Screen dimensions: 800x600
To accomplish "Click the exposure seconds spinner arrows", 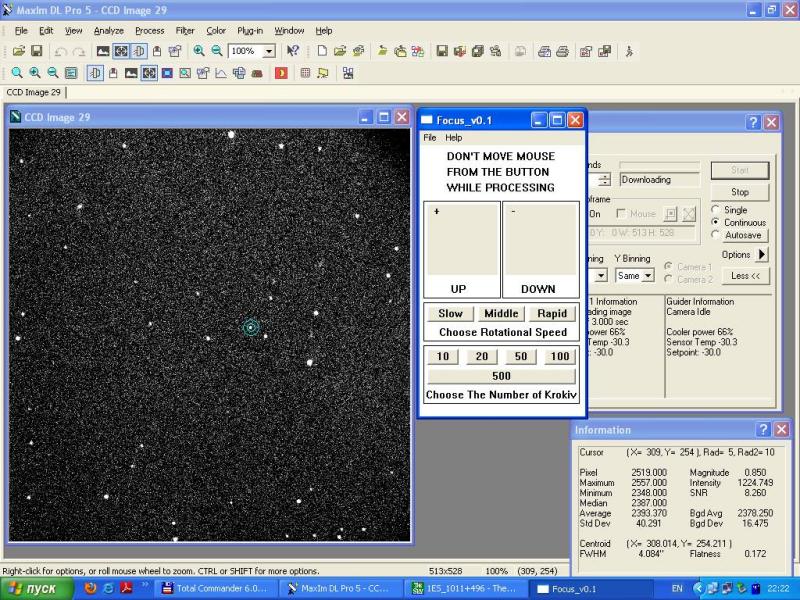I will click(x=605, y=180).
